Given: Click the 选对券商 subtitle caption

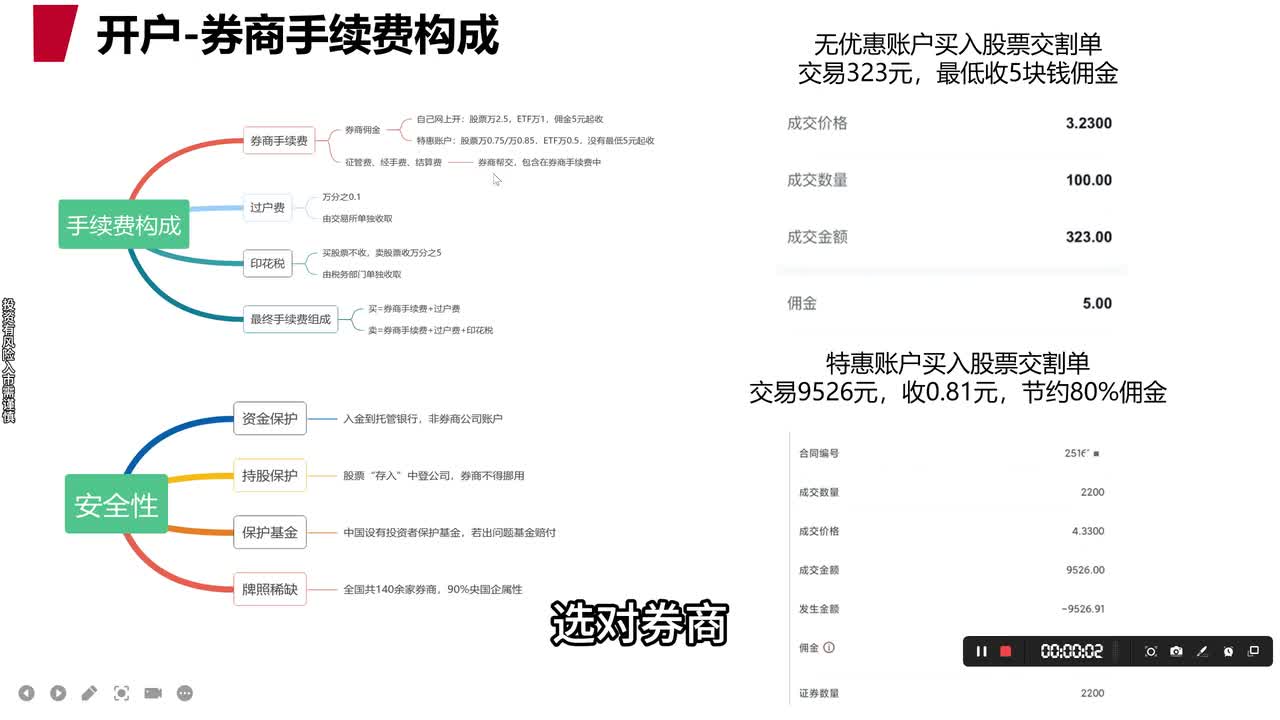Looking at the screenshot, I should [x=639, y=623].
